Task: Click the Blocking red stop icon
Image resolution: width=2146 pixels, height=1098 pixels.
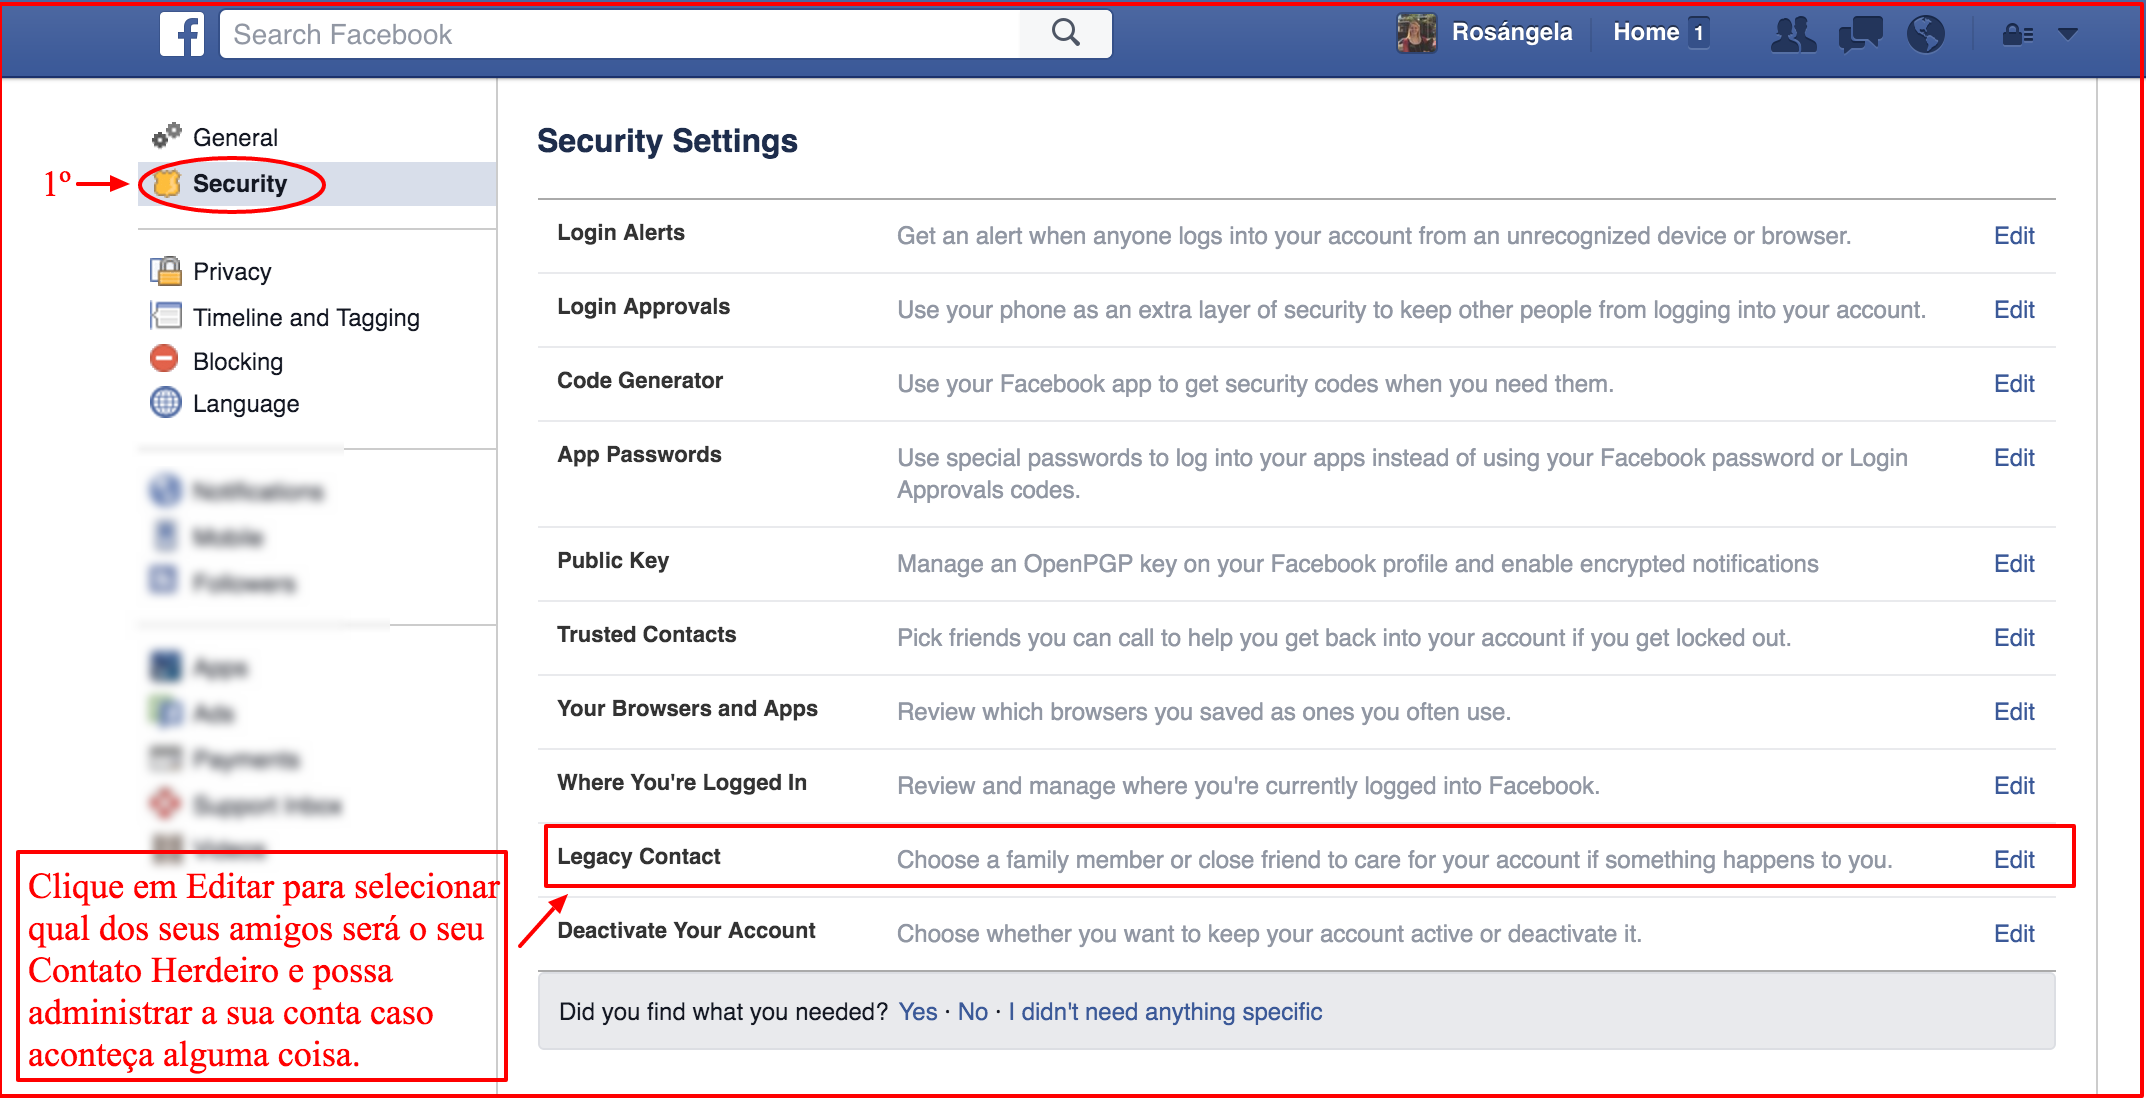Action: pyautogui.click(x=164, y=359)
